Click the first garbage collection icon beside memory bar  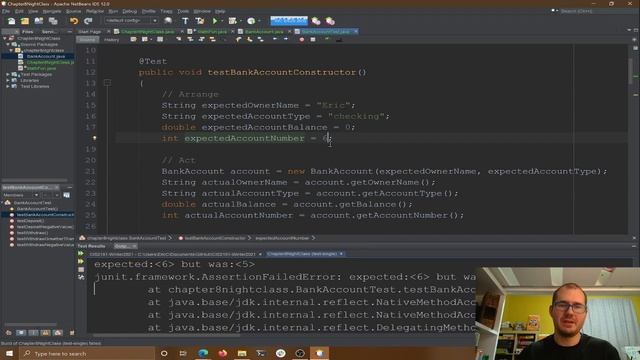[316, 21]
